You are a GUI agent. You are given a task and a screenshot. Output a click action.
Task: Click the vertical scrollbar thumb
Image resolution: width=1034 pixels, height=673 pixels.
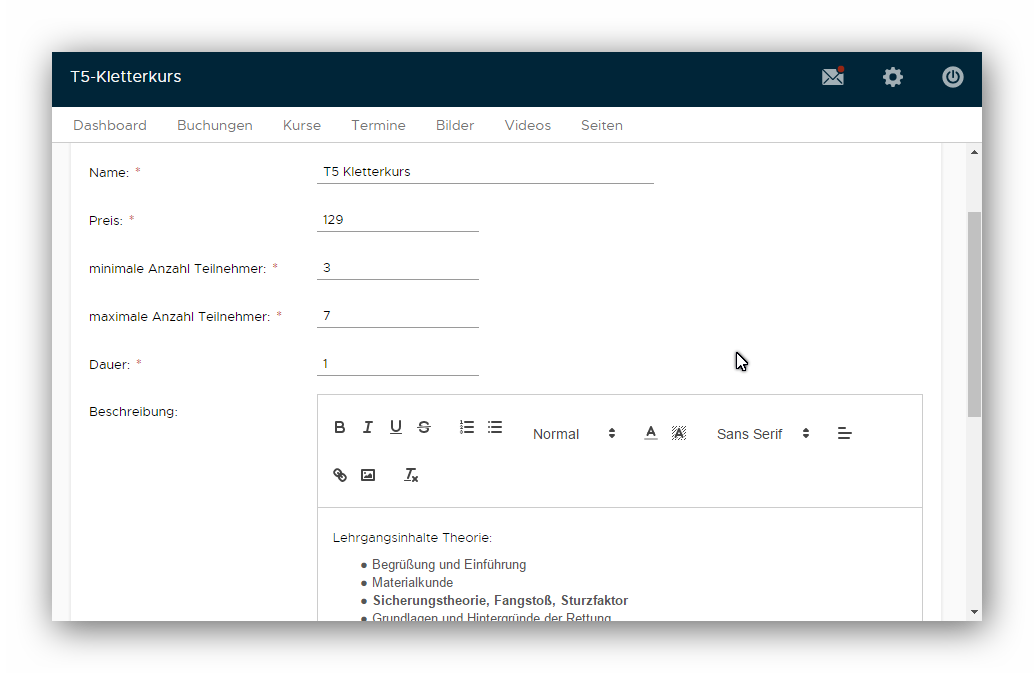click(974, 314)
